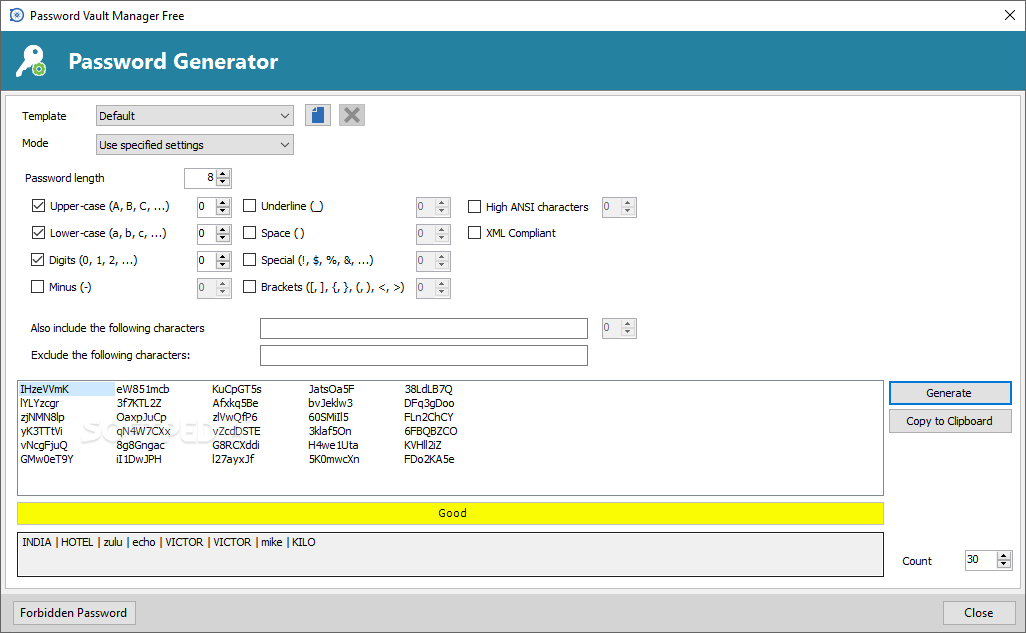Check the XML Compliant option

click(474, 232)
